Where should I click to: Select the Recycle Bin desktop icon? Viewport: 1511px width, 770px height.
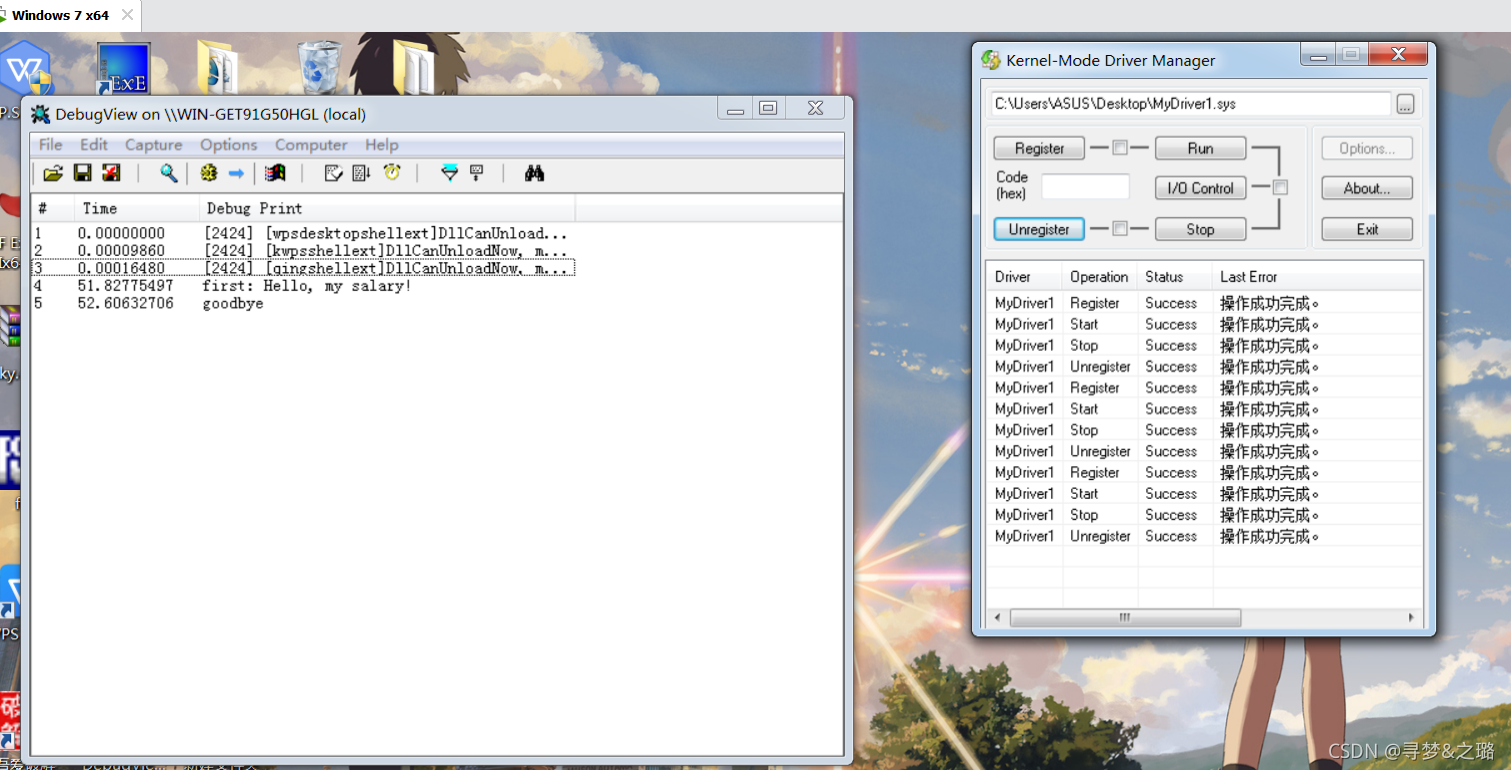[x=320, y=66]
